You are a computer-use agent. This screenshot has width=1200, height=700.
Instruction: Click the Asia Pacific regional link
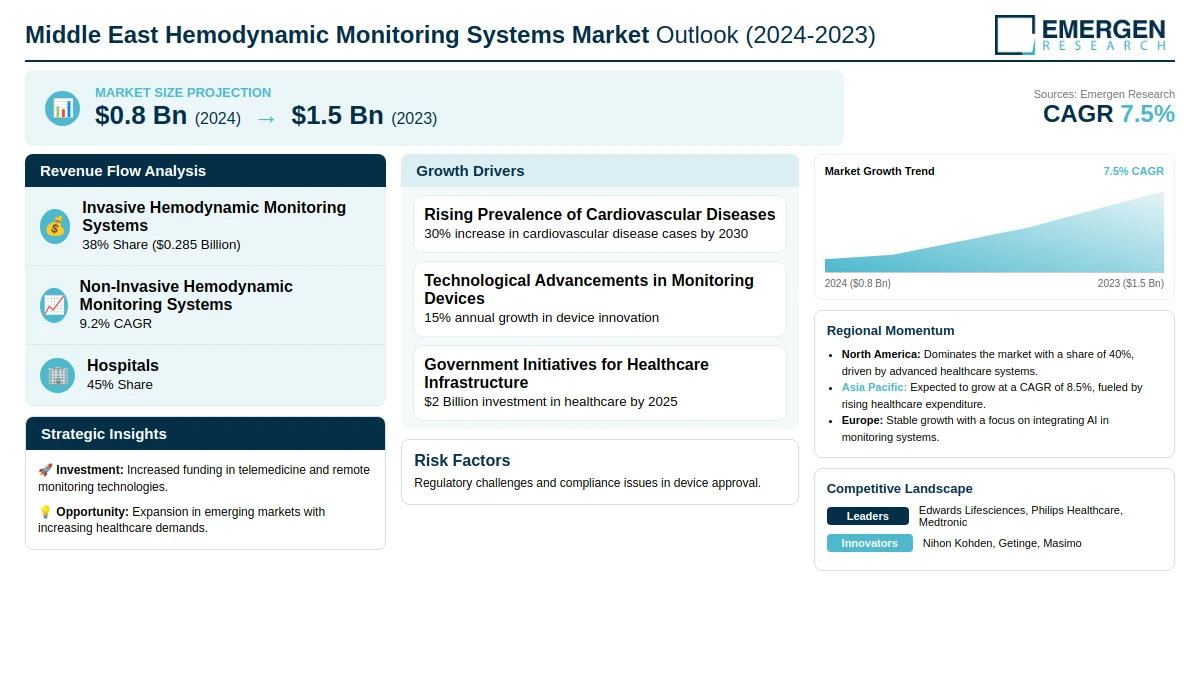coord(874,387)
